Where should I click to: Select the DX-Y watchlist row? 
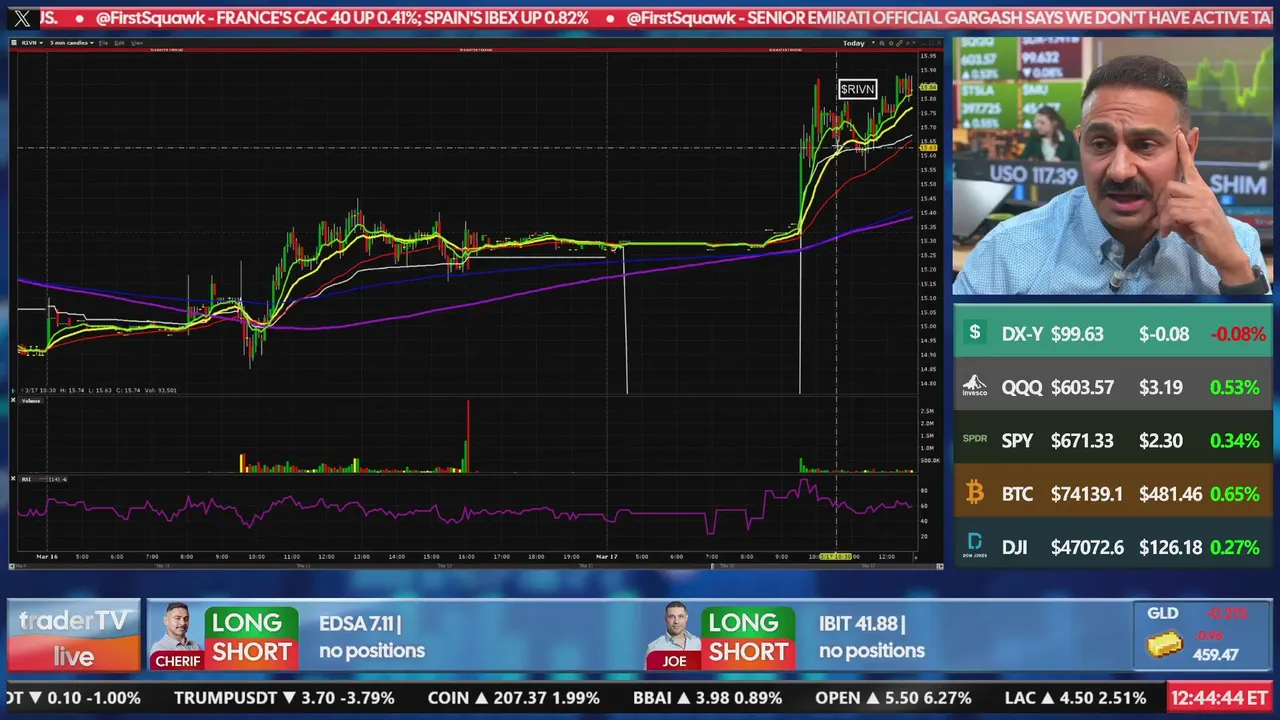1113,333
